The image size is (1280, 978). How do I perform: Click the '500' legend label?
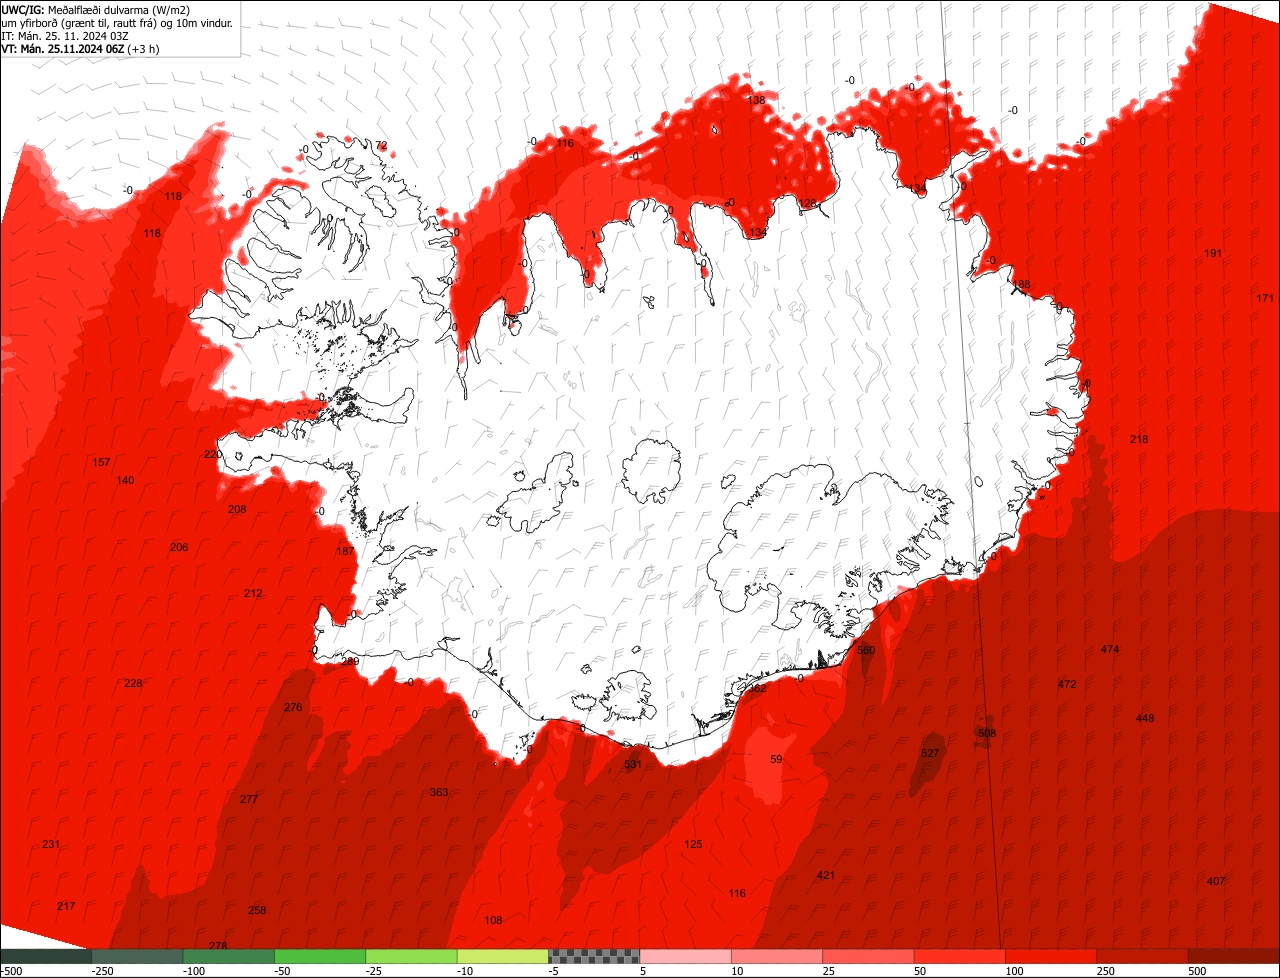[x=1198, y=971]
